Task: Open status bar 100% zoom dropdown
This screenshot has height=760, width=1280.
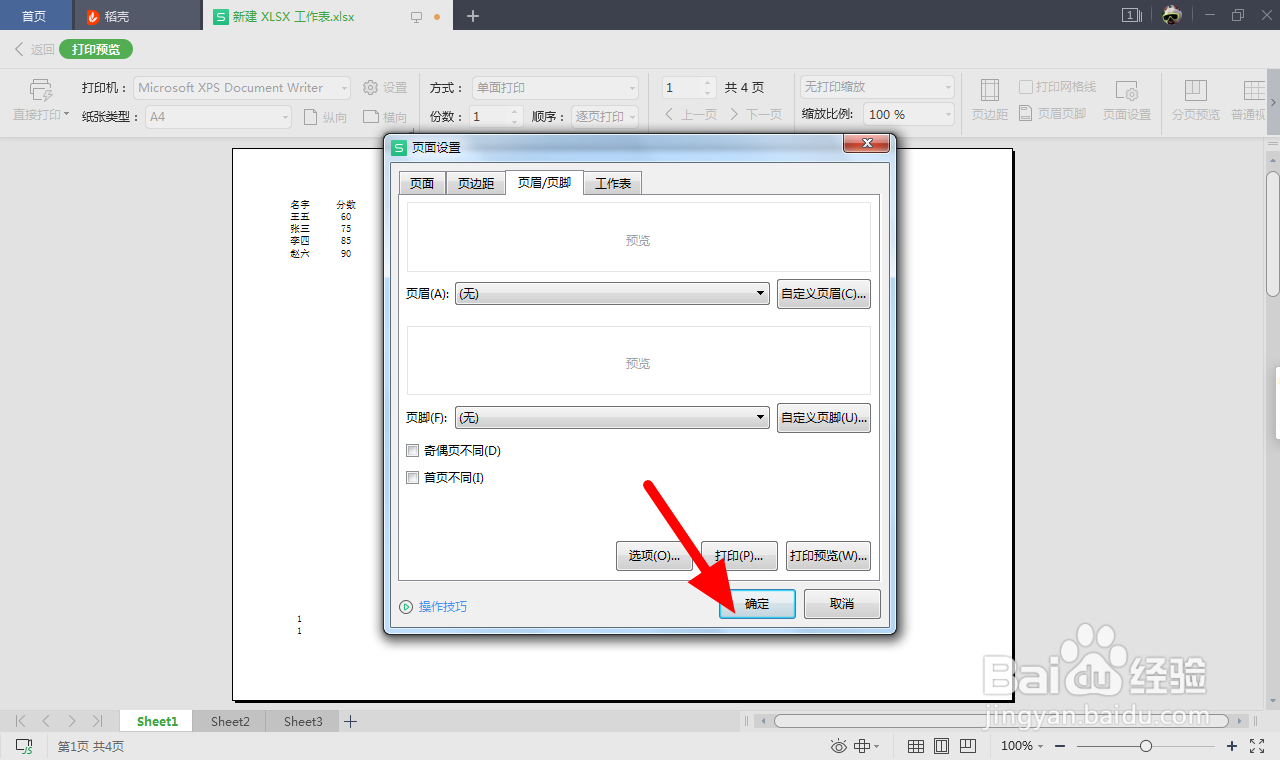Action: [x=1021, y=746]
